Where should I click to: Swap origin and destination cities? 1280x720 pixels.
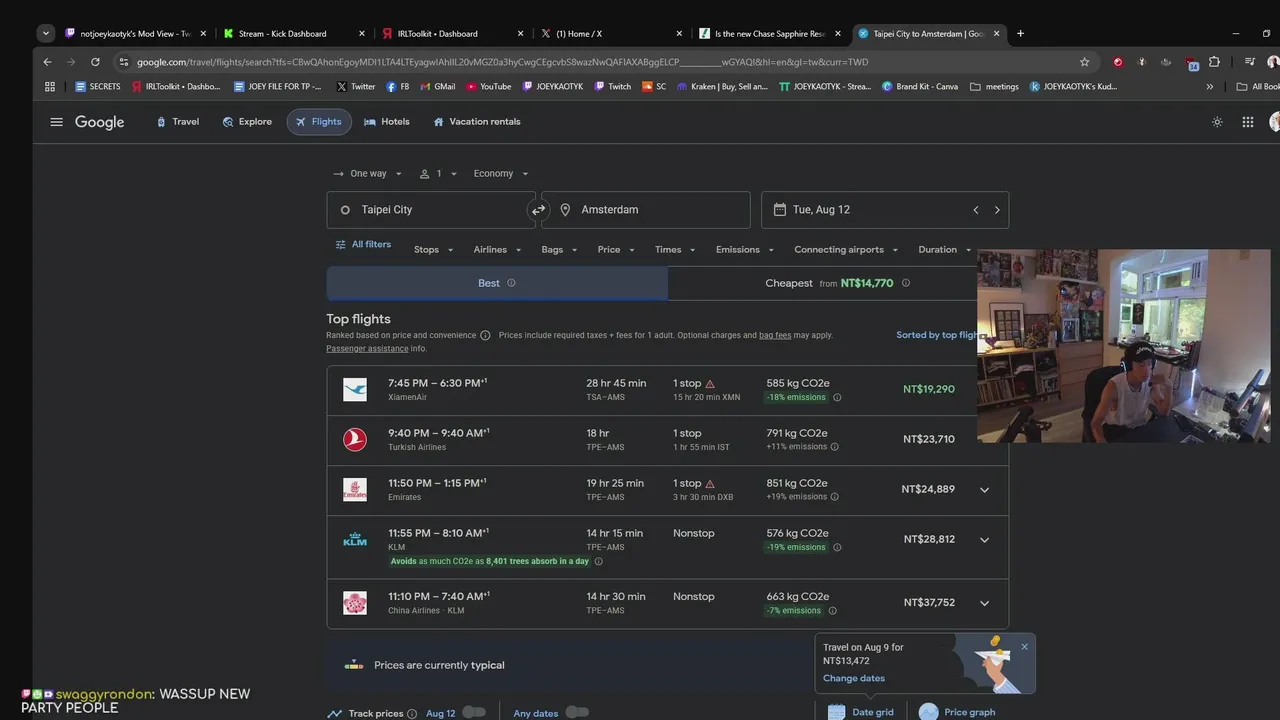538,210
